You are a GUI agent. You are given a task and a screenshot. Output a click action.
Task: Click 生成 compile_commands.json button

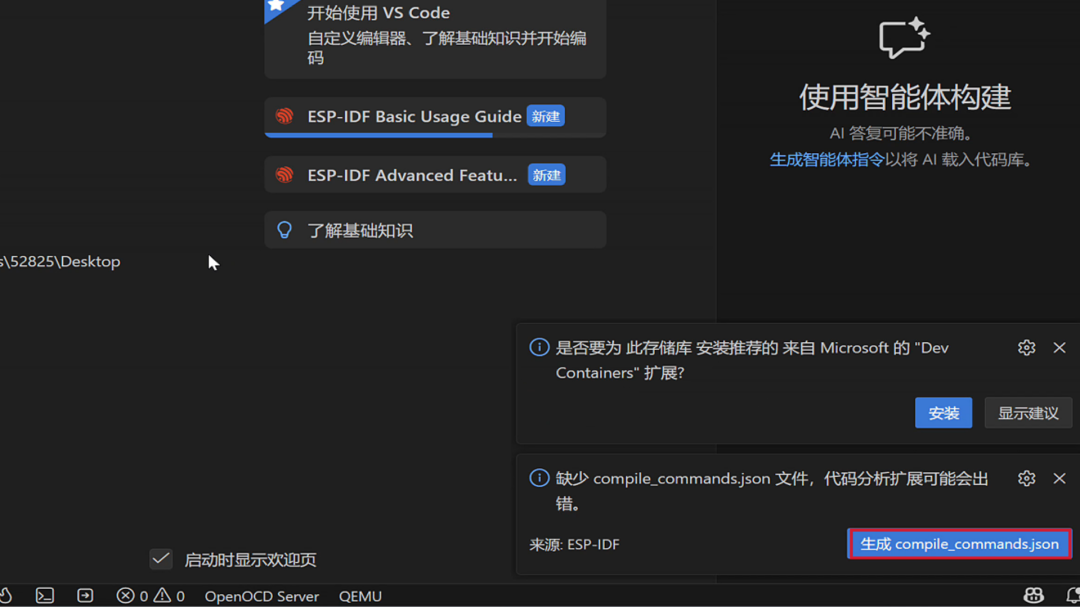click(959, 544)
